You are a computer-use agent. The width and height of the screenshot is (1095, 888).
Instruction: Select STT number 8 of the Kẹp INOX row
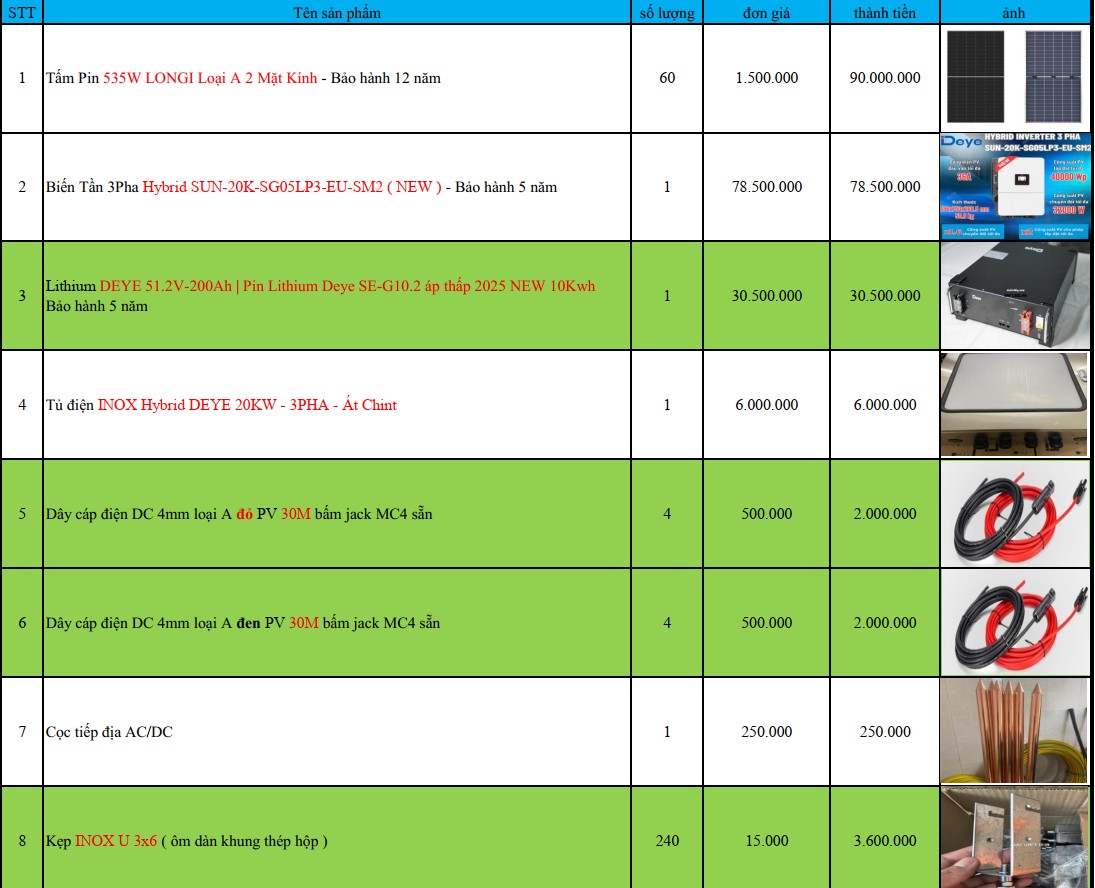(22, 841)
